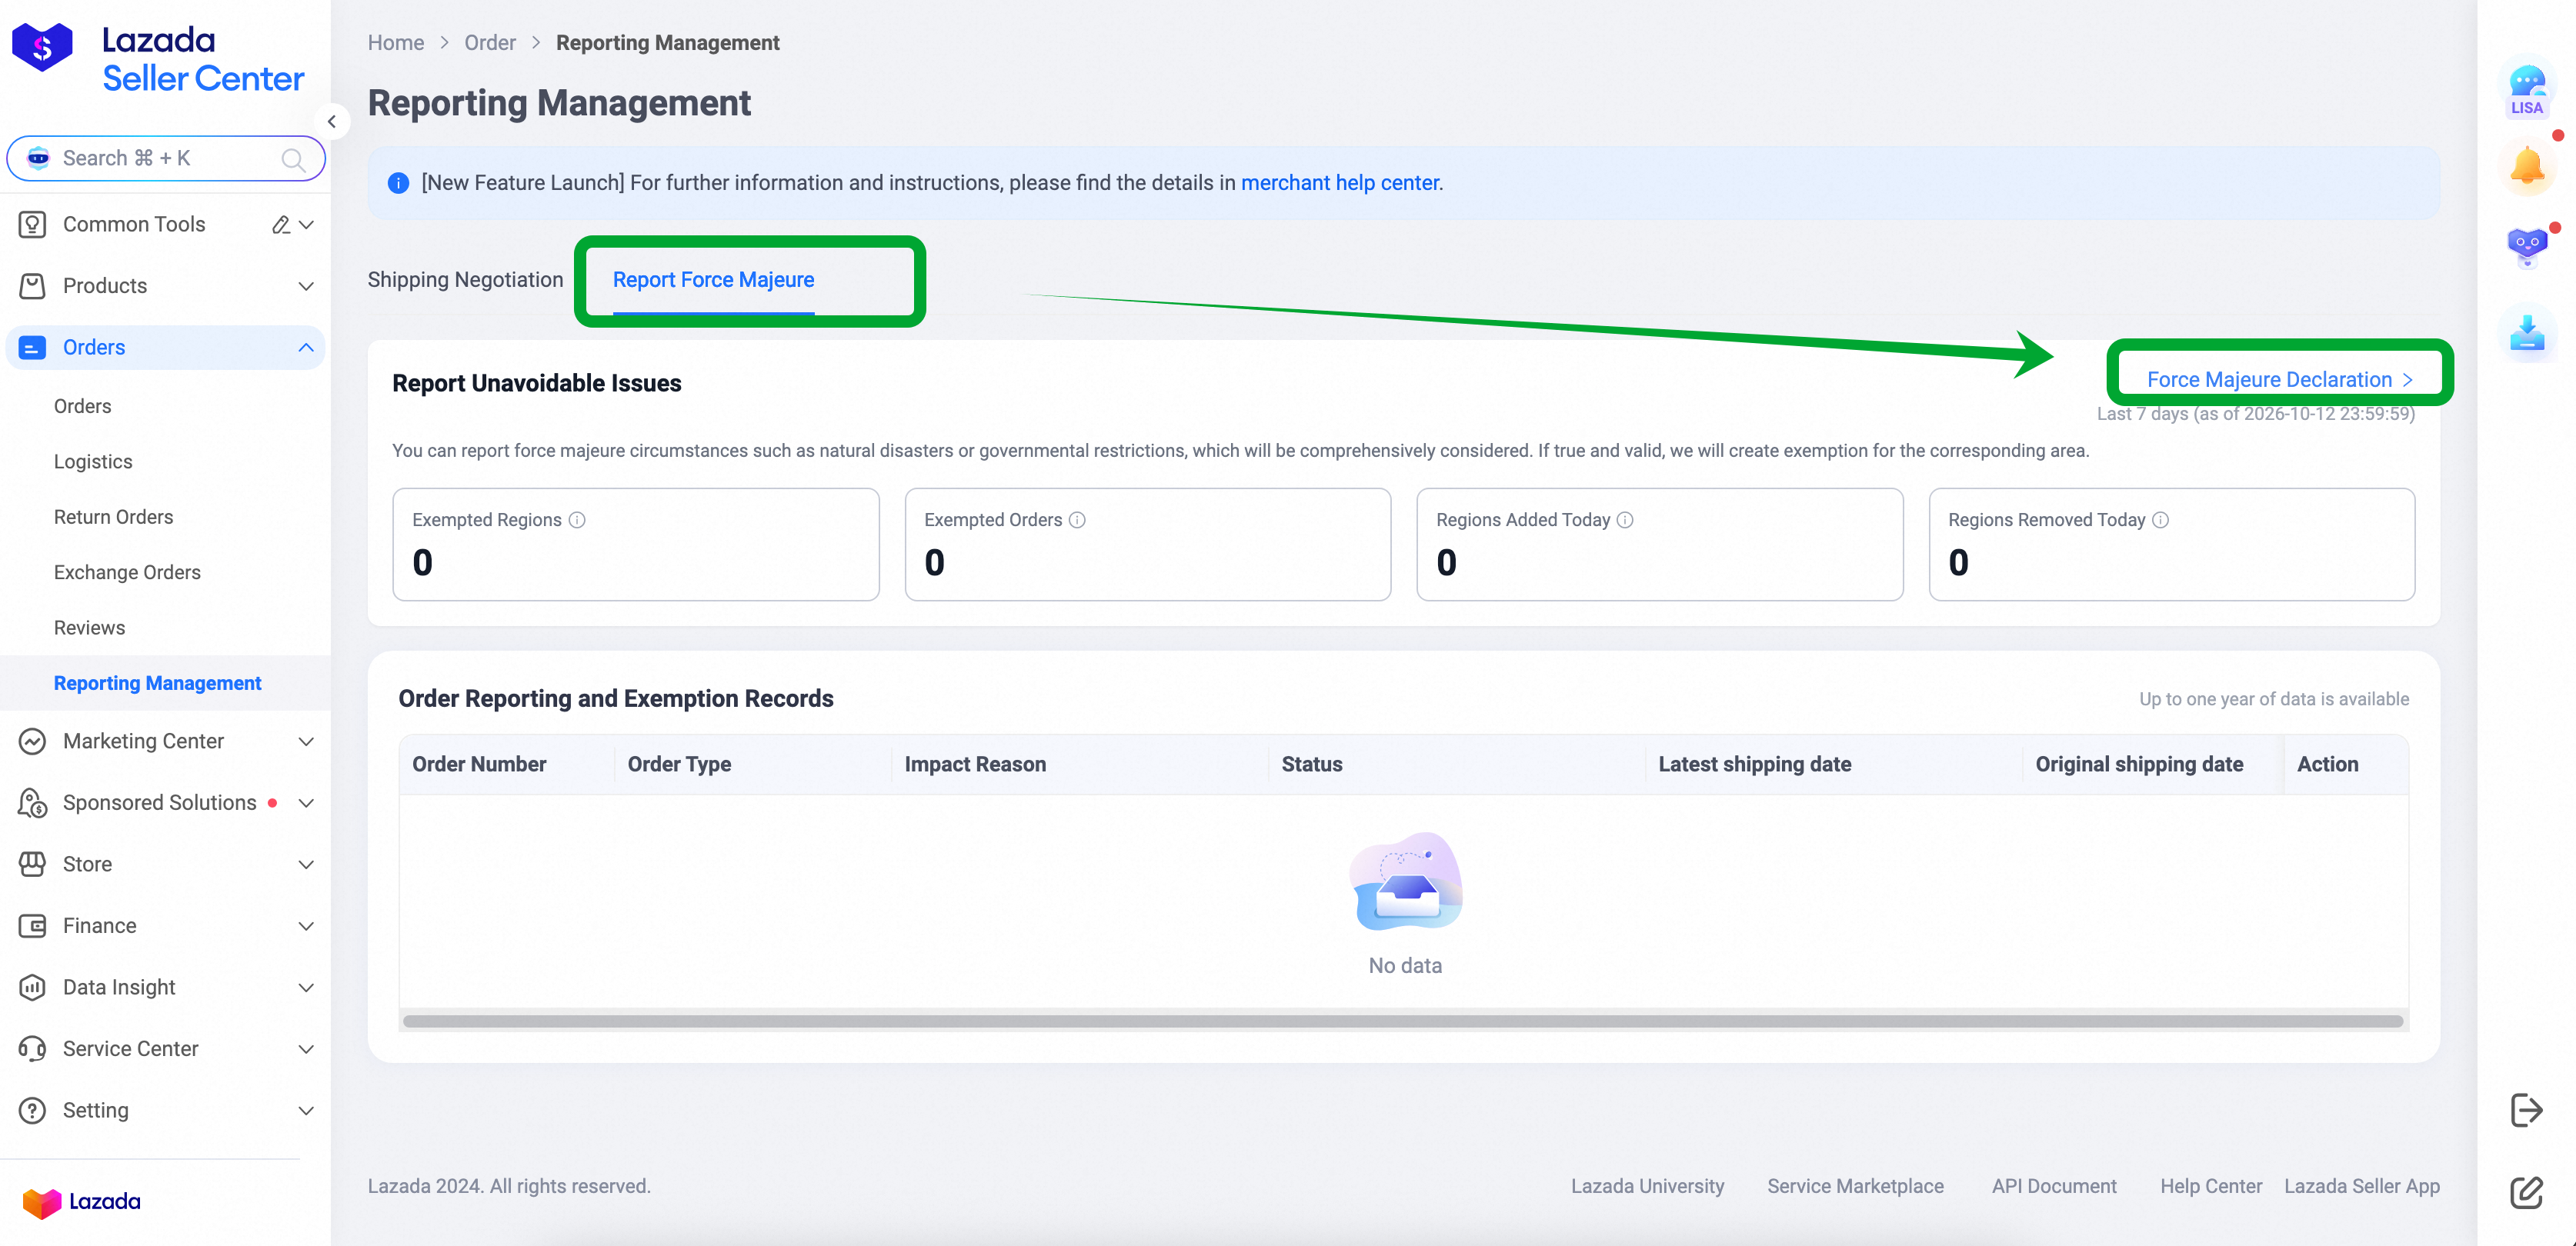
Task: Click the purple mascot icon in right sidebar
Action: (2527, 247)
